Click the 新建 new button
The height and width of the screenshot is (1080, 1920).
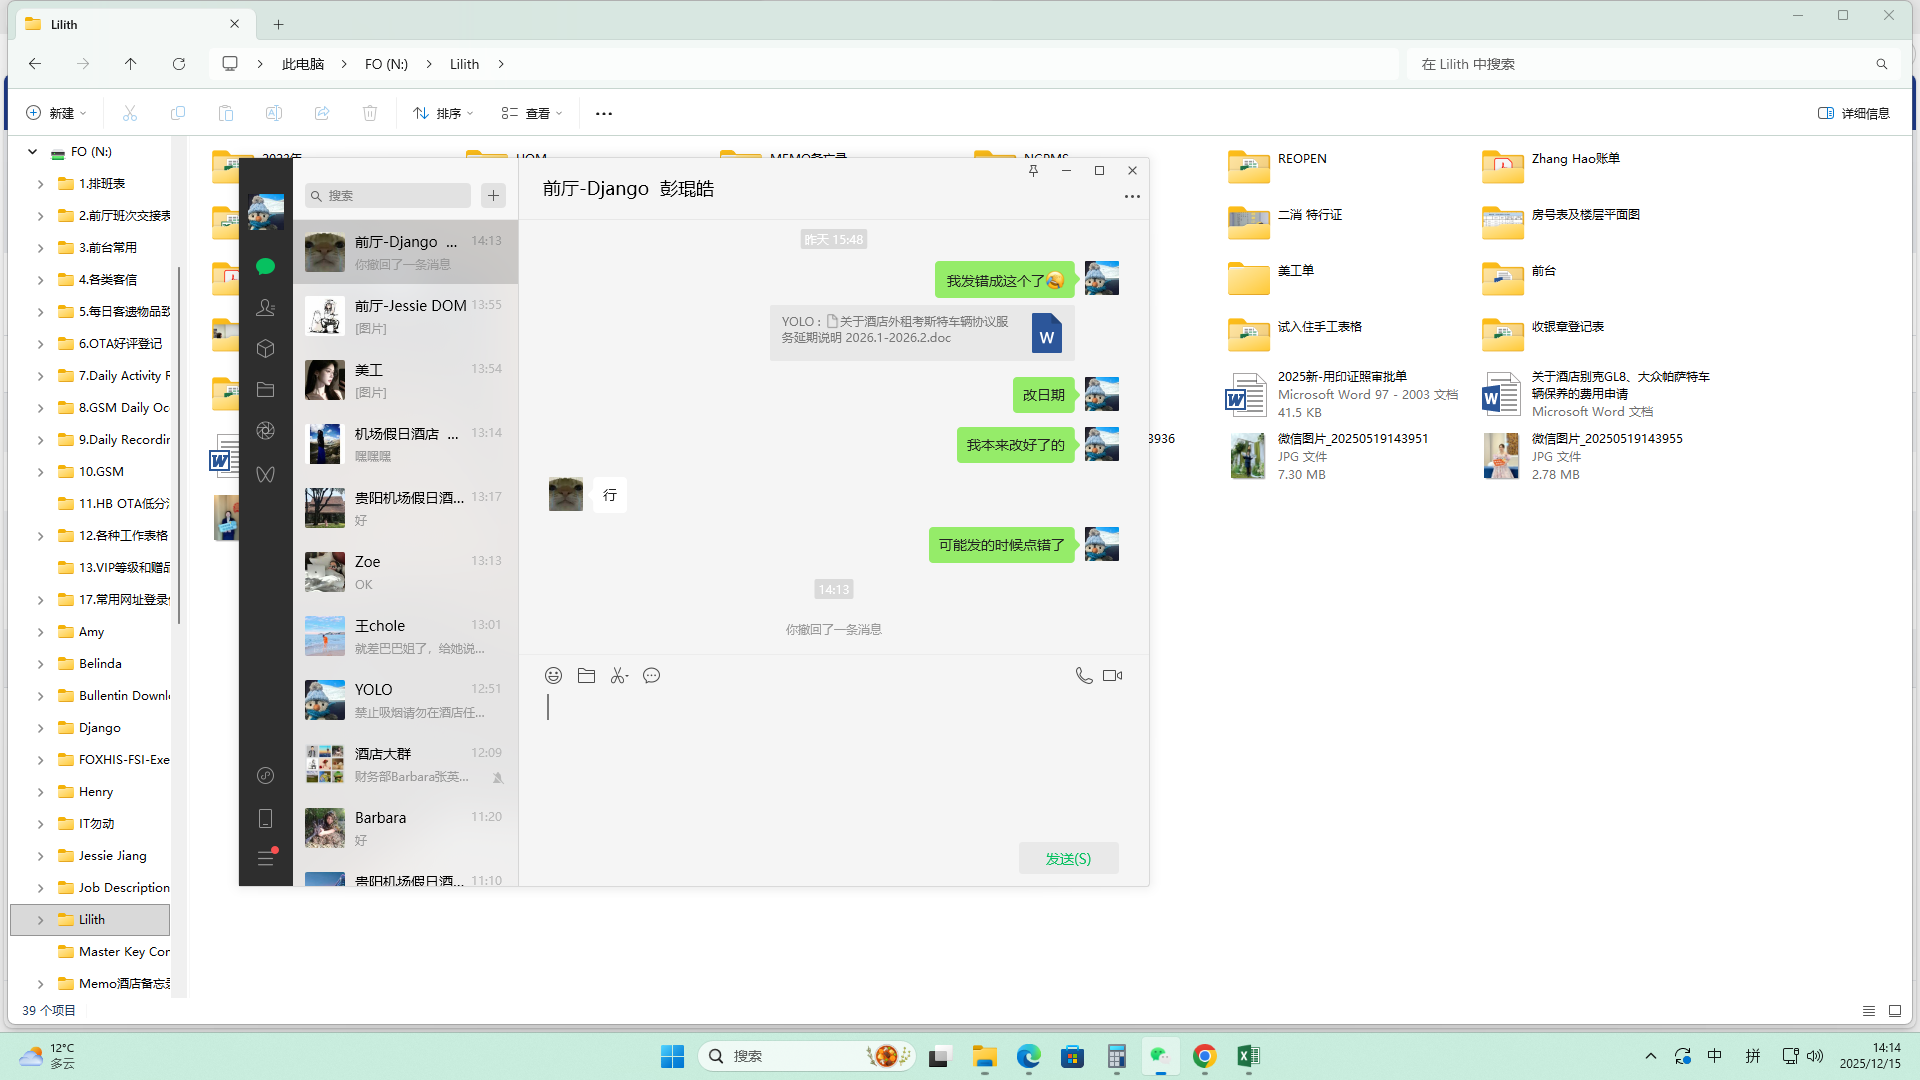56,113
